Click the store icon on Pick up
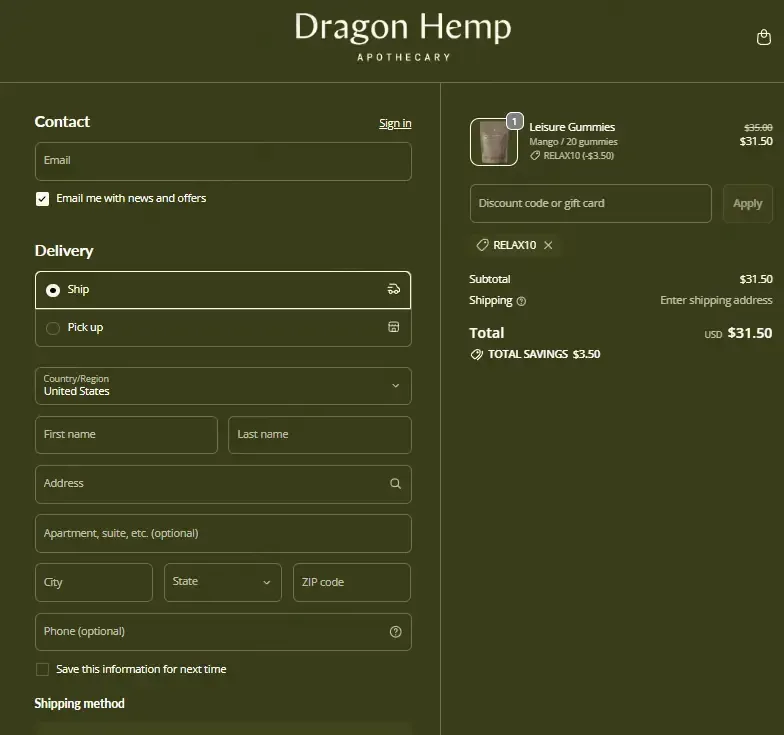 pos(394,327)
